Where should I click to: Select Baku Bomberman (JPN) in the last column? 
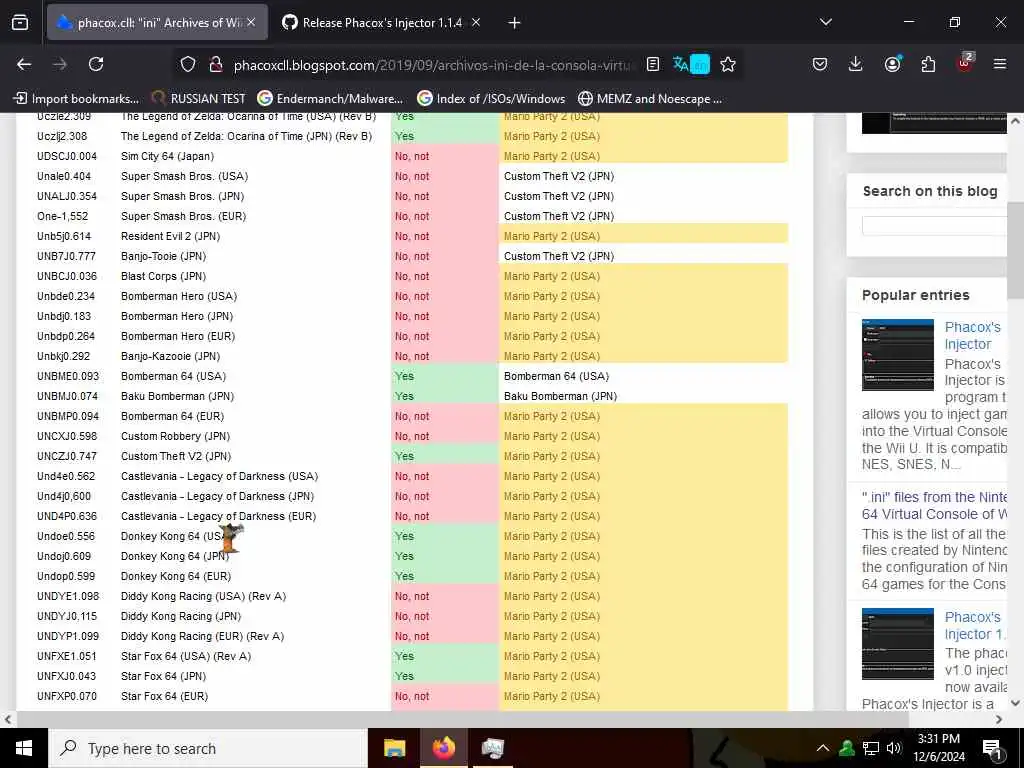click(x=560, y=396)
